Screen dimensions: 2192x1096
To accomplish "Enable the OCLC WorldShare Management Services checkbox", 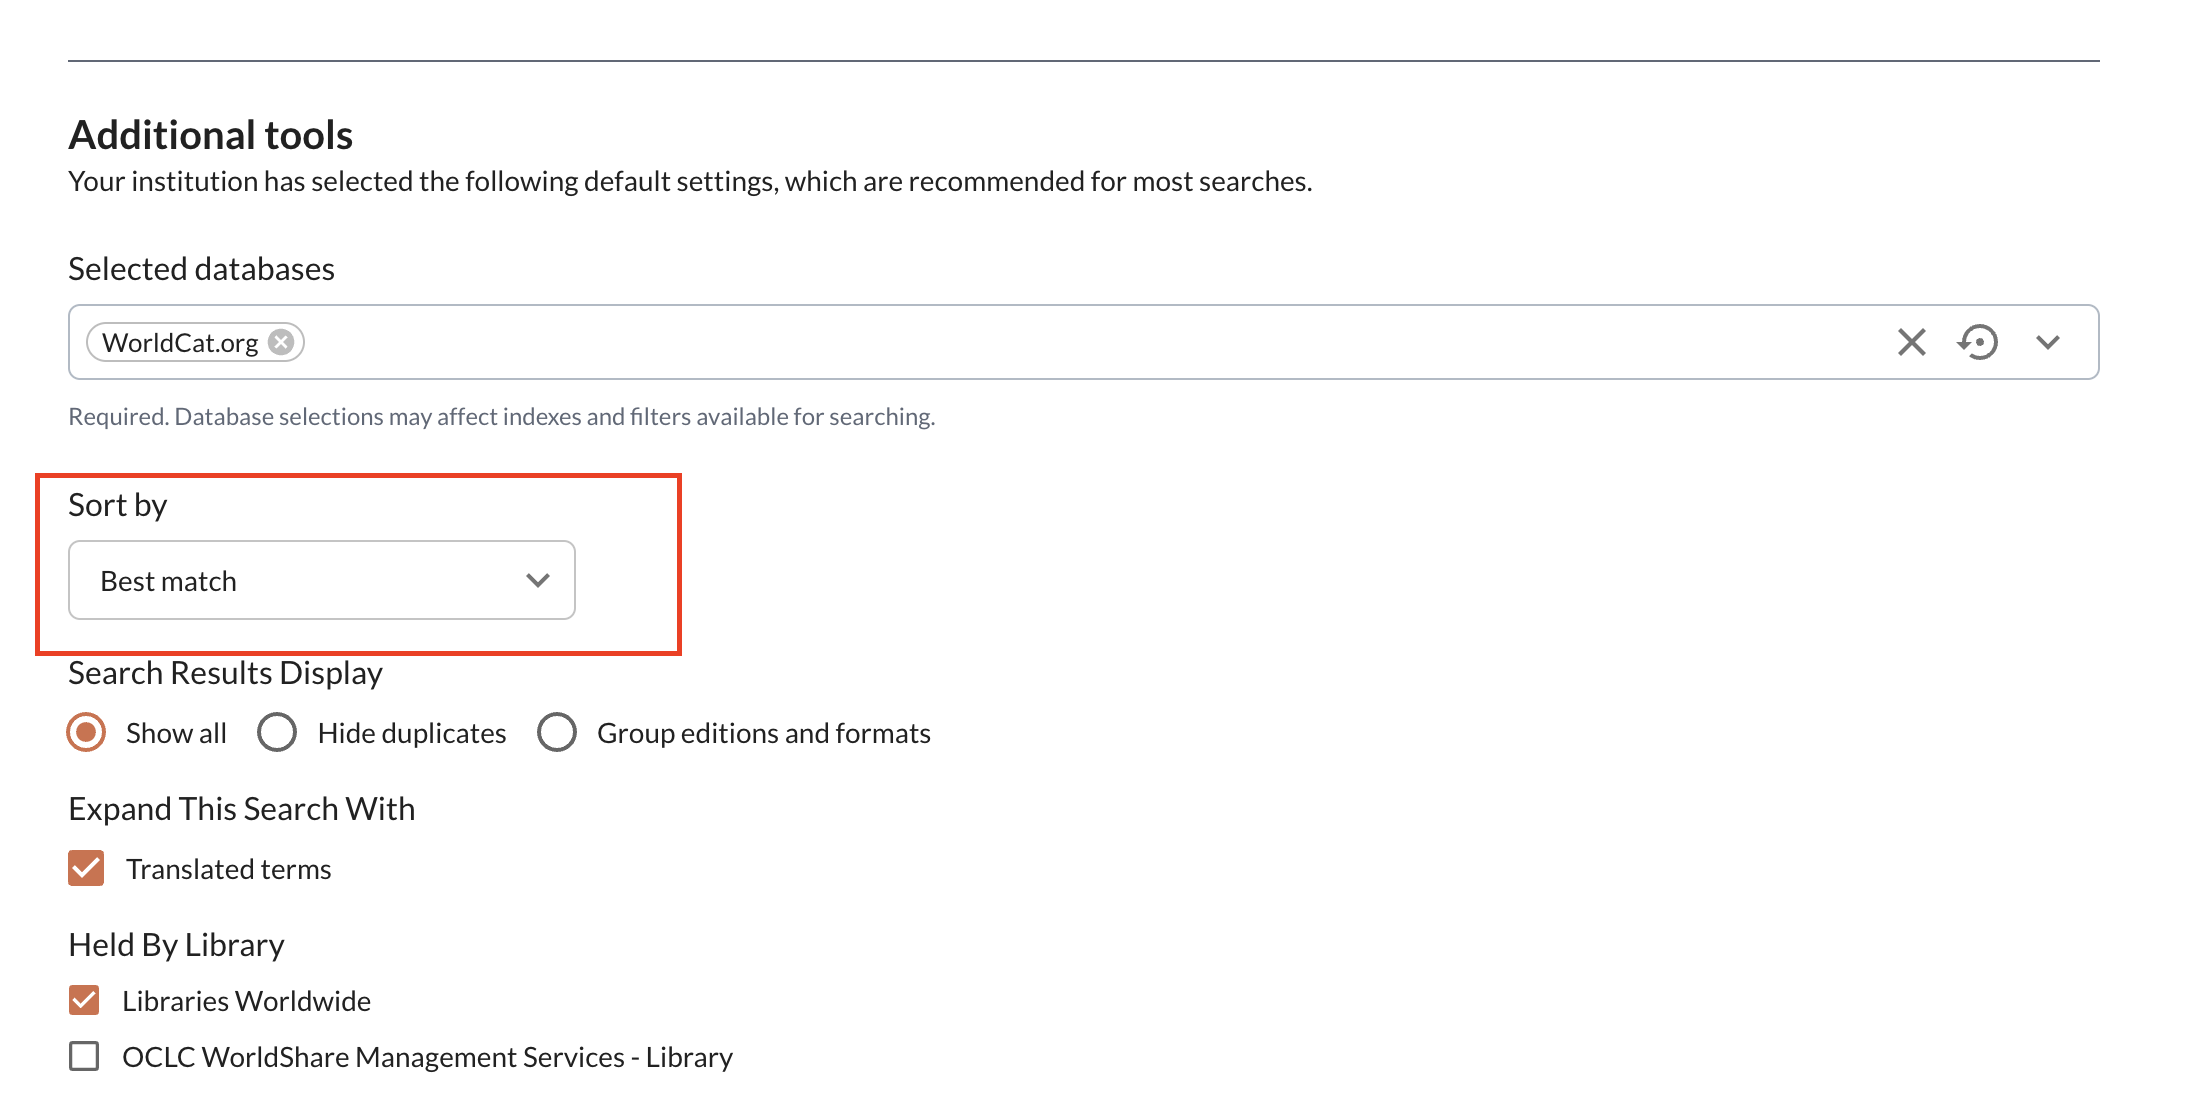I will pyautogui.click(x=84, y=1056).
